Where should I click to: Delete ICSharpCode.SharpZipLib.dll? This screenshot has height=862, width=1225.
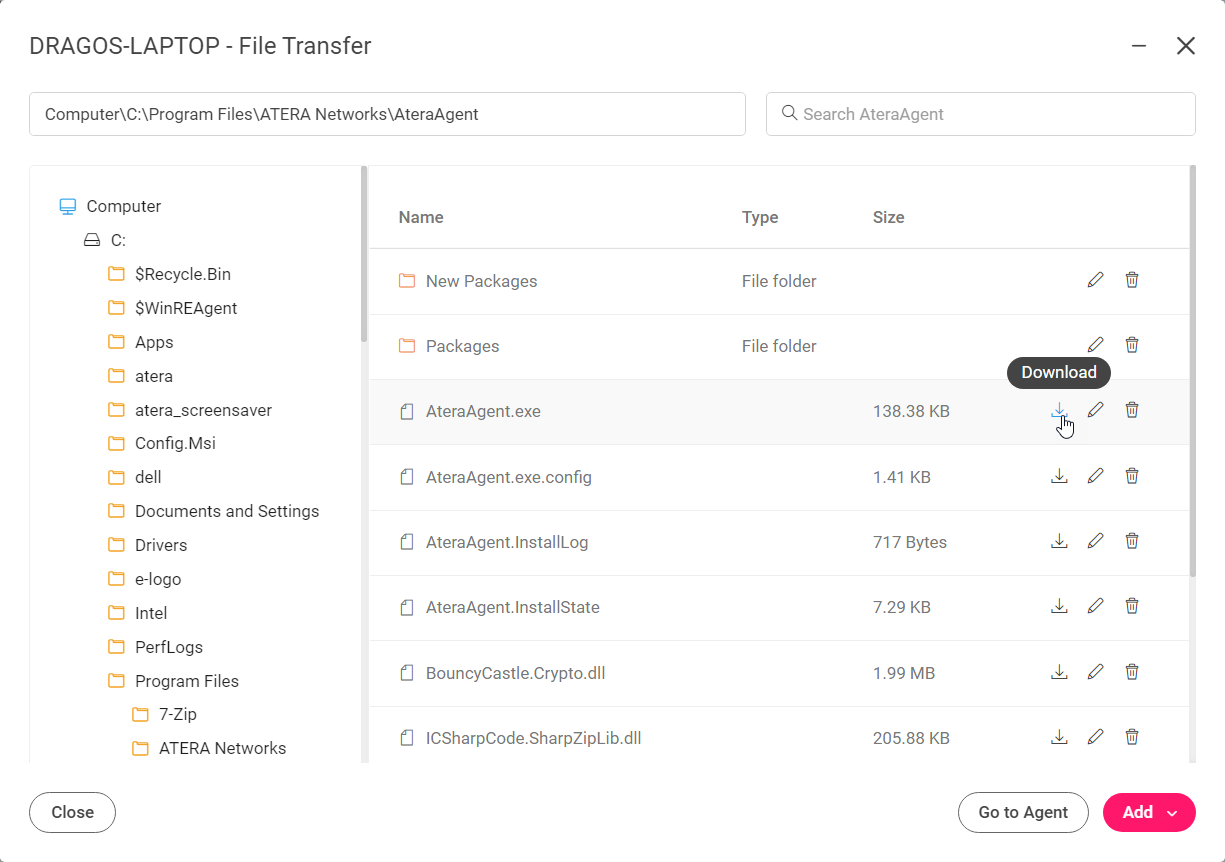click(x=1132, y=737)
